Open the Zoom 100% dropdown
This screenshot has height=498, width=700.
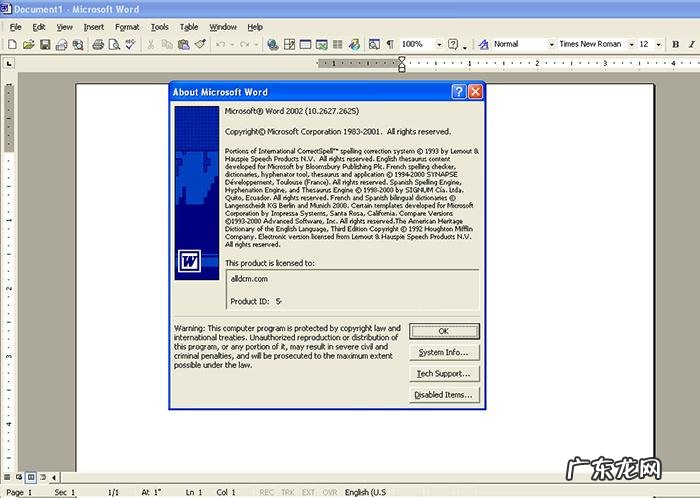[438, 45]
